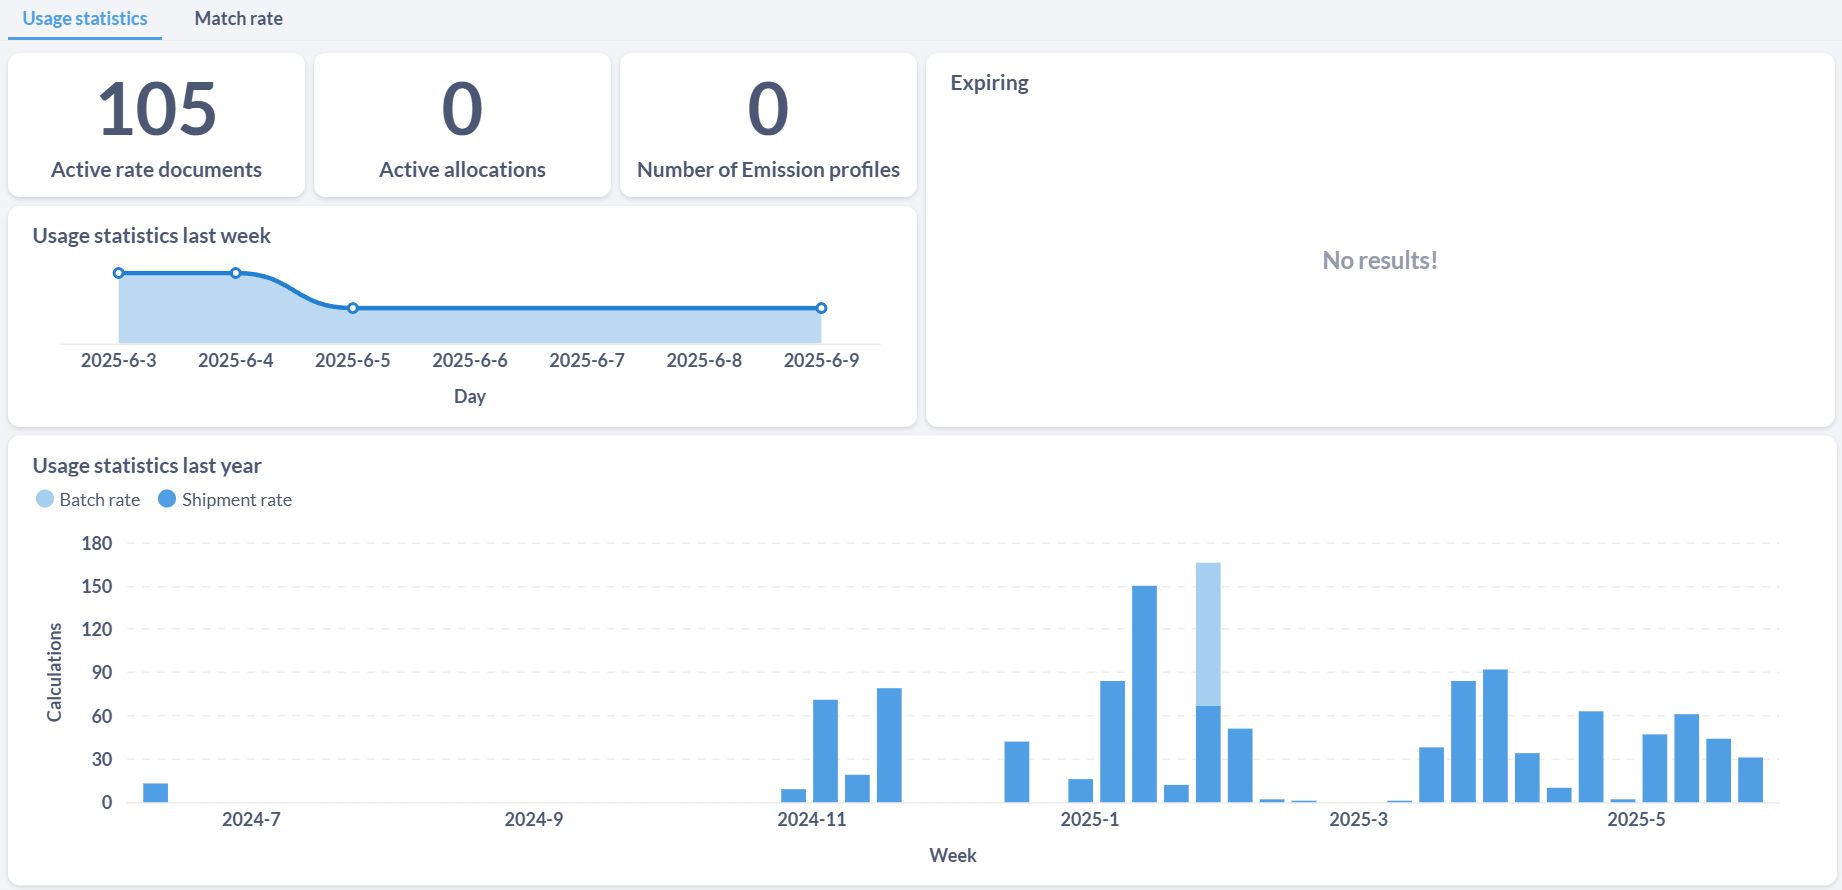Open the Number of Emission profiles card
Viewport: 1842px width, 890px height.
(x=768, y=125)
